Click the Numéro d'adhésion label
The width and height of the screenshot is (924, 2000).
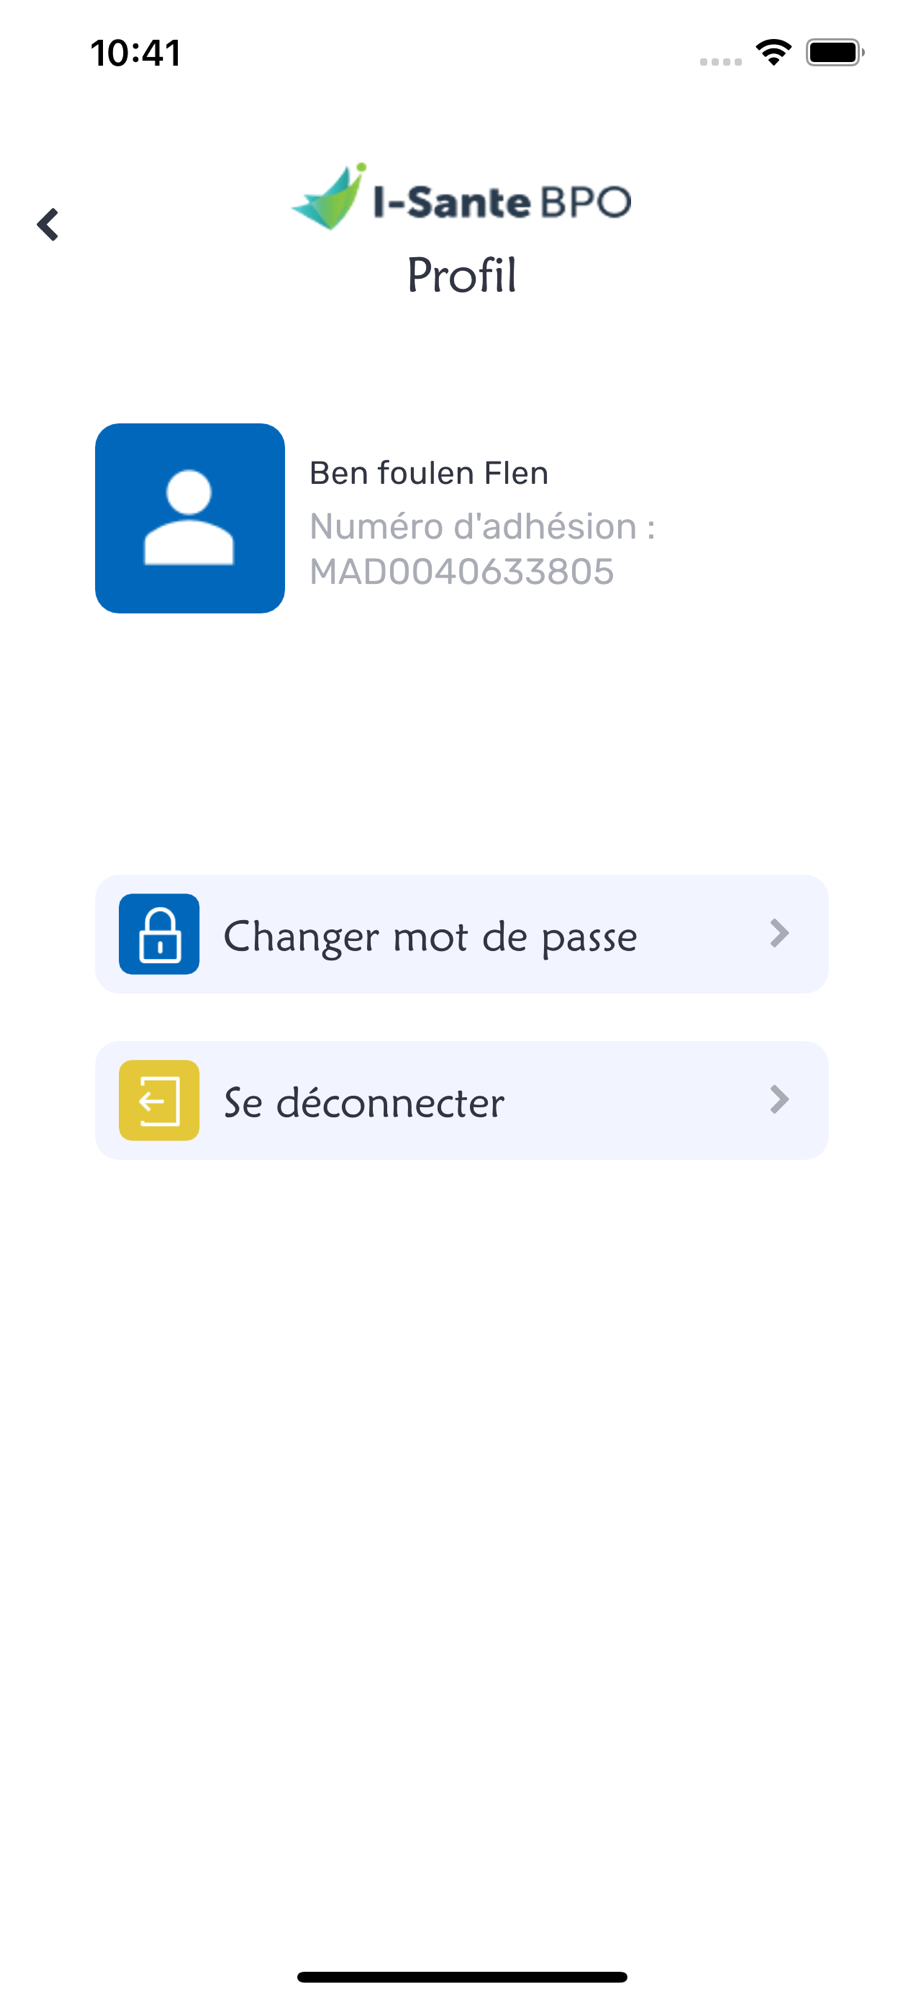tap(482, 526)
